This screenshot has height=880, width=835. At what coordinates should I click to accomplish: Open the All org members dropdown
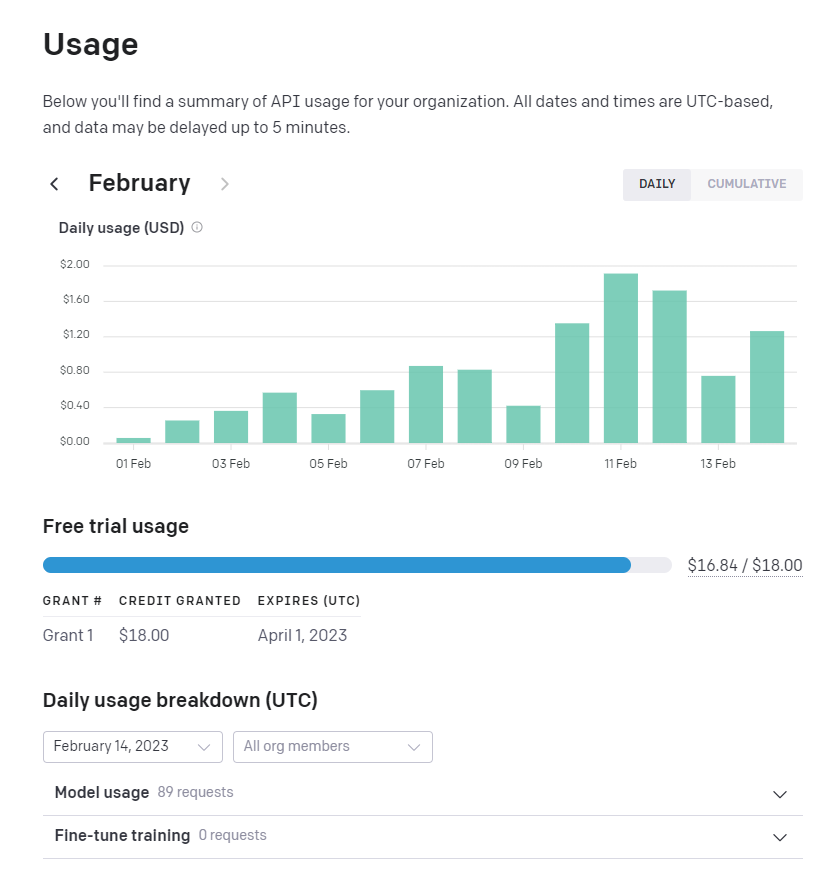point(332,746)
